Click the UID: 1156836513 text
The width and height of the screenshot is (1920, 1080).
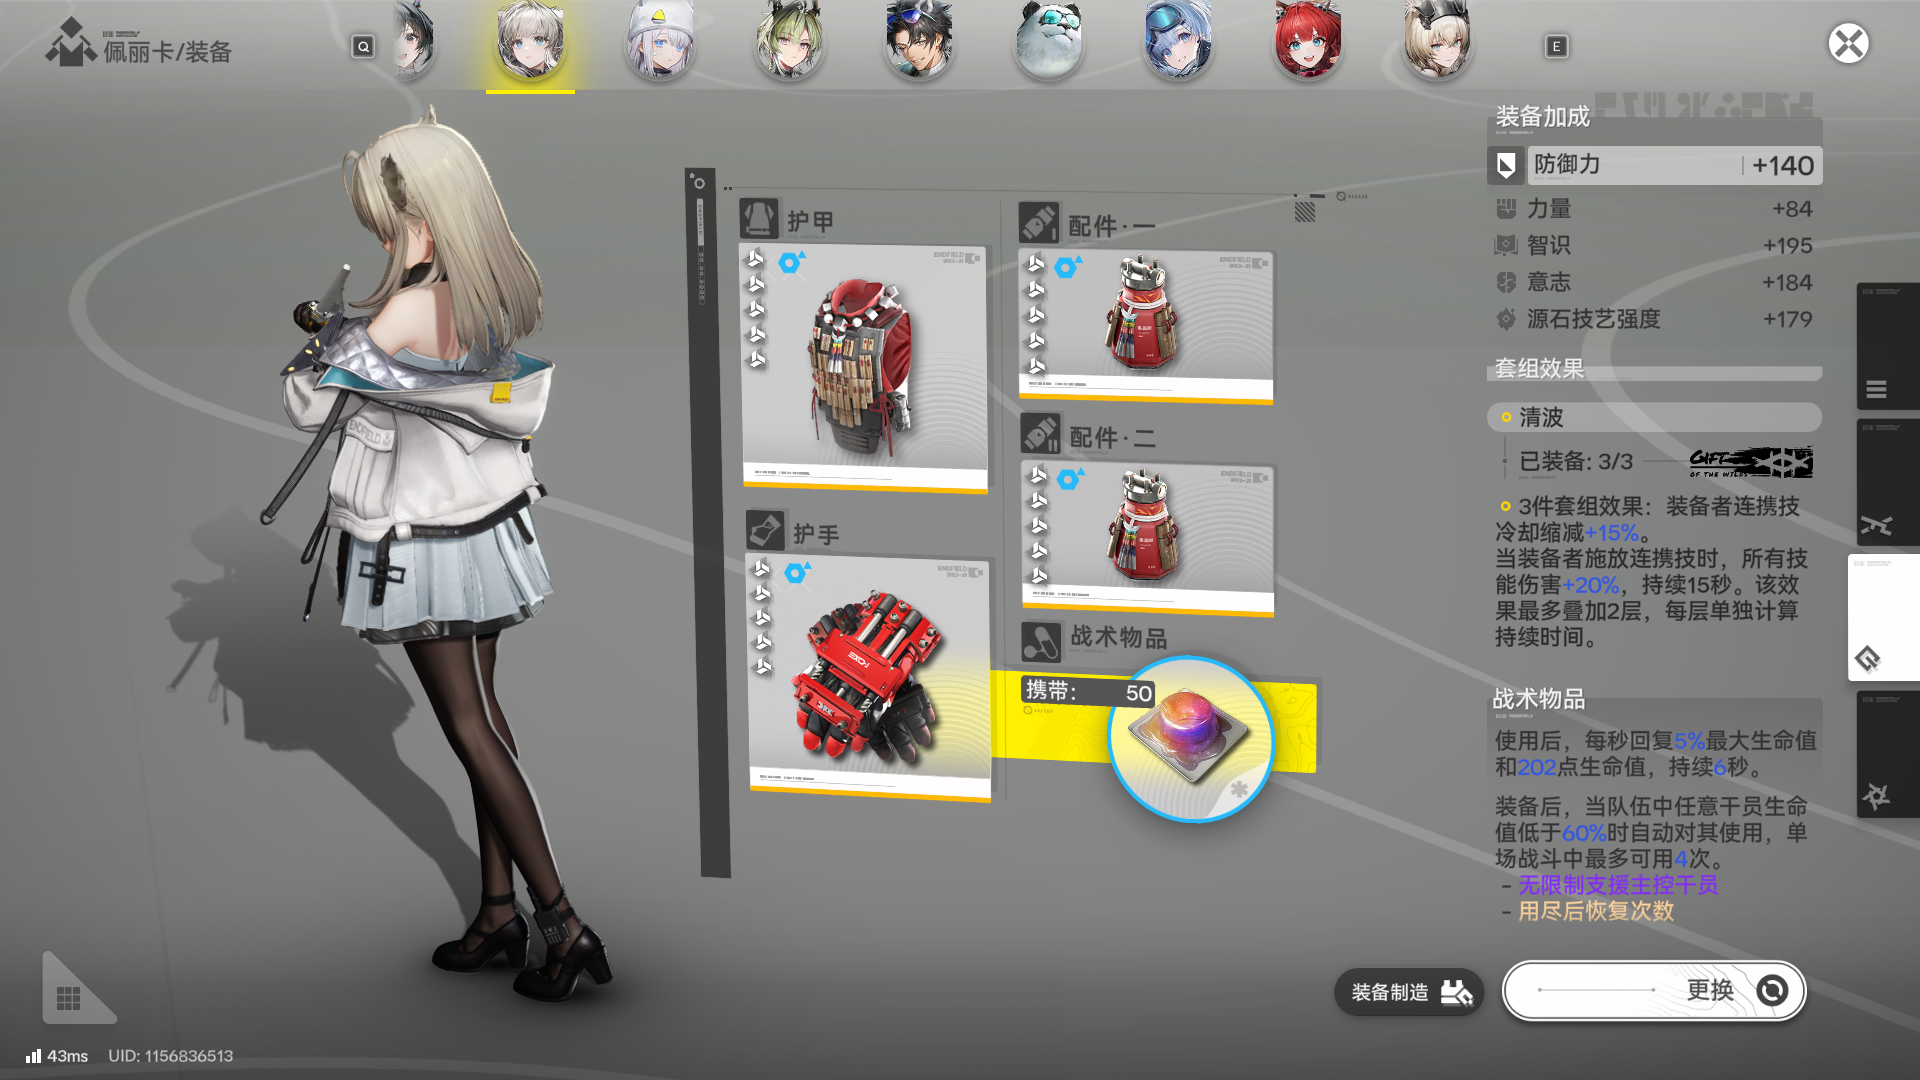pos(170,1056)
